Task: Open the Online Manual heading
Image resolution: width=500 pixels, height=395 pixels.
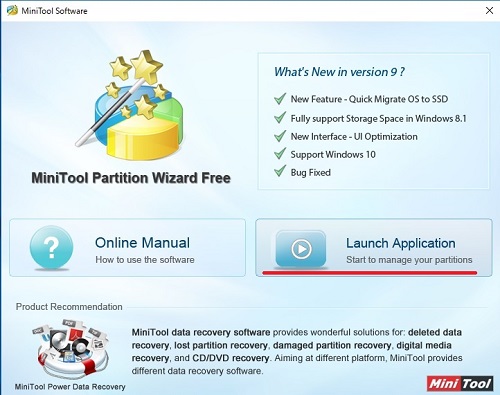Action: click(x=142, y=243)
